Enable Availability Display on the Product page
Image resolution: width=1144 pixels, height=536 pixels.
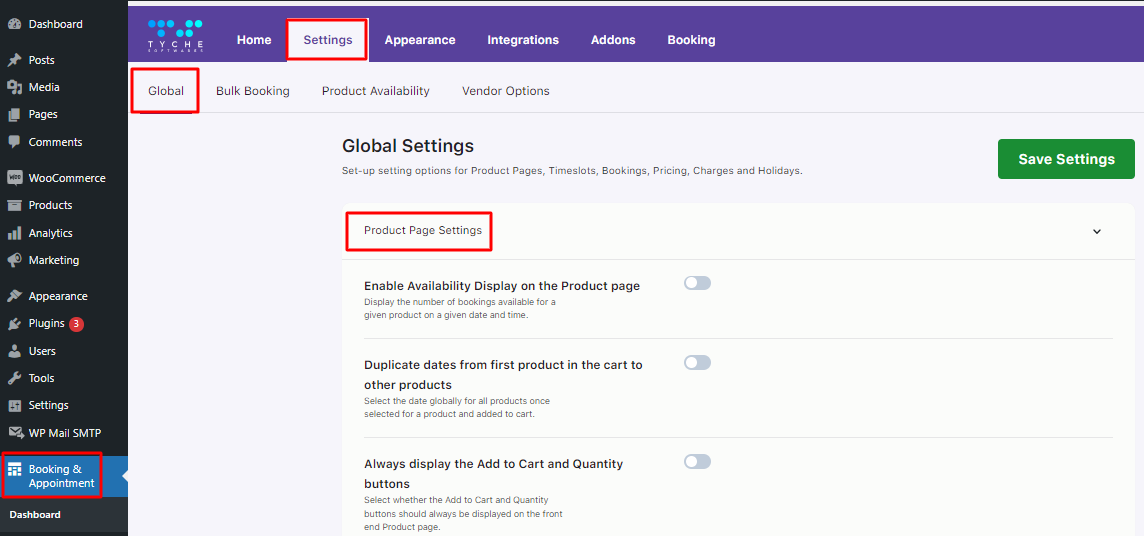(697, 283)
